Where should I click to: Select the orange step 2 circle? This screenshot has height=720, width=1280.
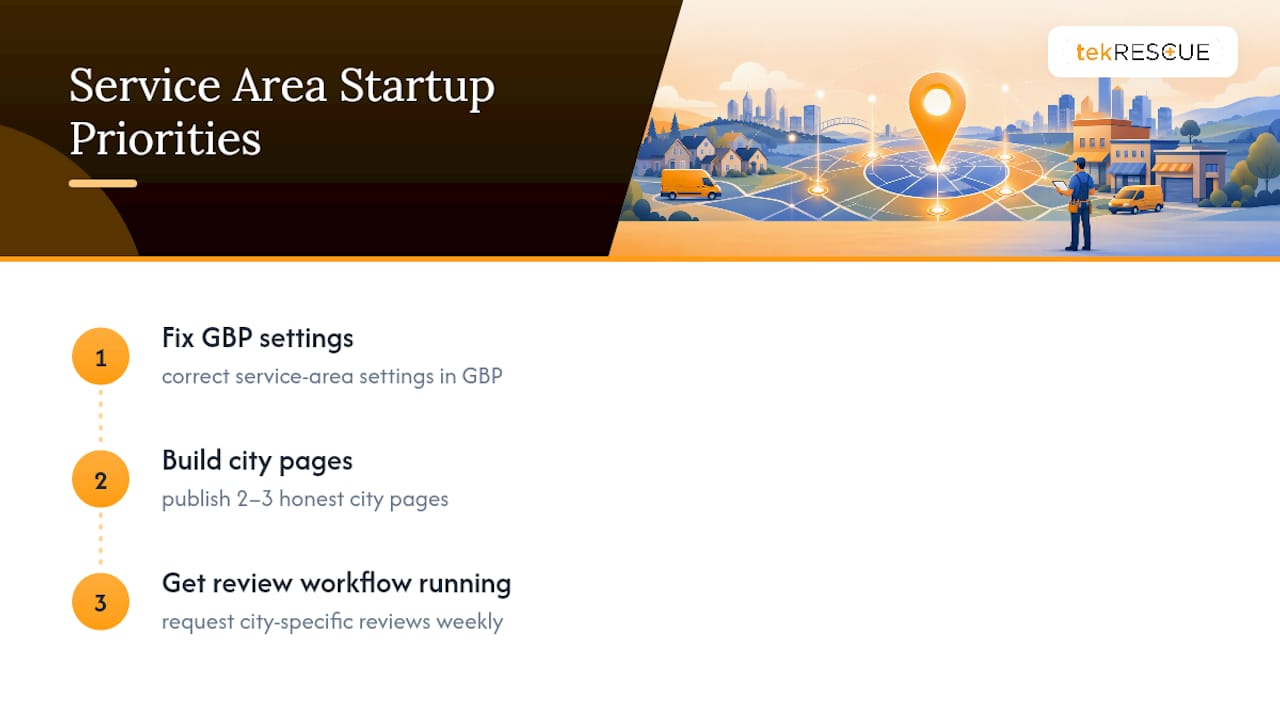click(101, 480)
